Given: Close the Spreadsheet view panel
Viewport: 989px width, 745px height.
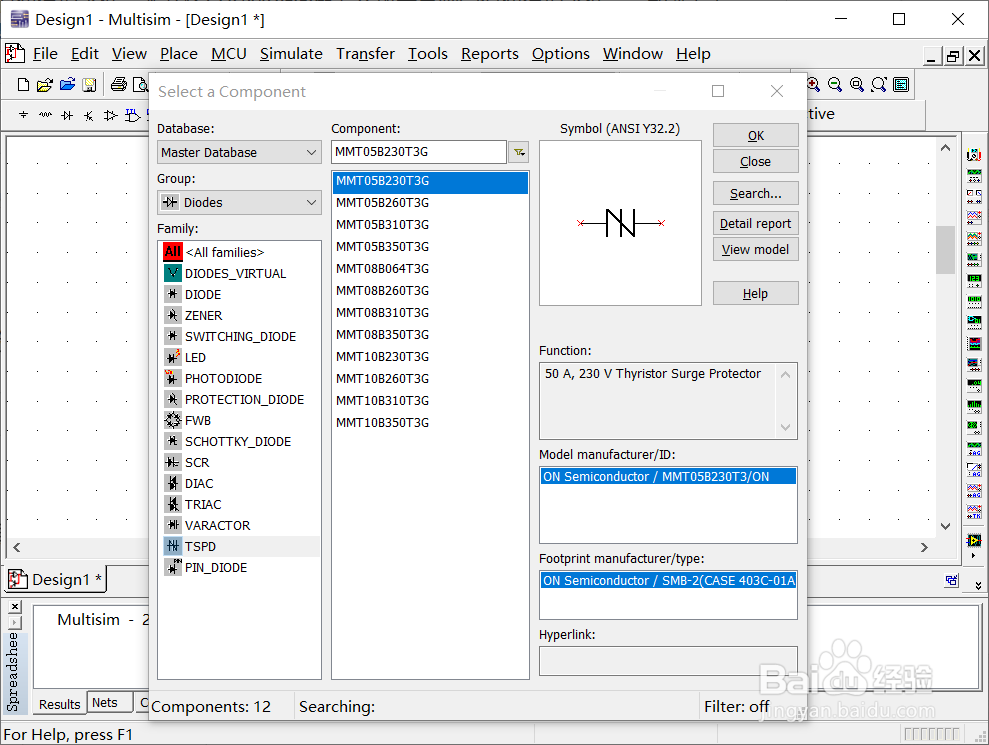Looking at the screenshot, I should click(x=15, y=607).
